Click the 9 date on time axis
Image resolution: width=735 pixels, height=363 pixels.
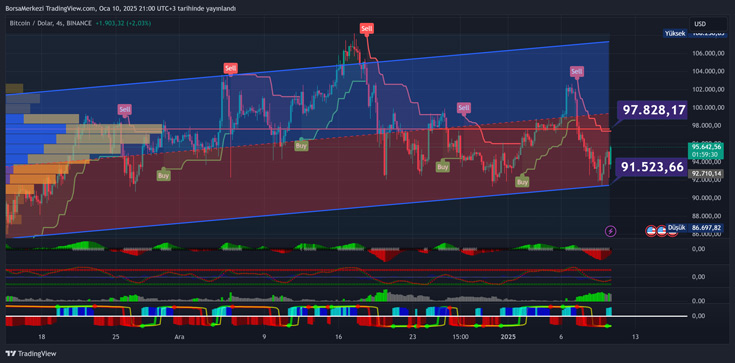(264, 337)
